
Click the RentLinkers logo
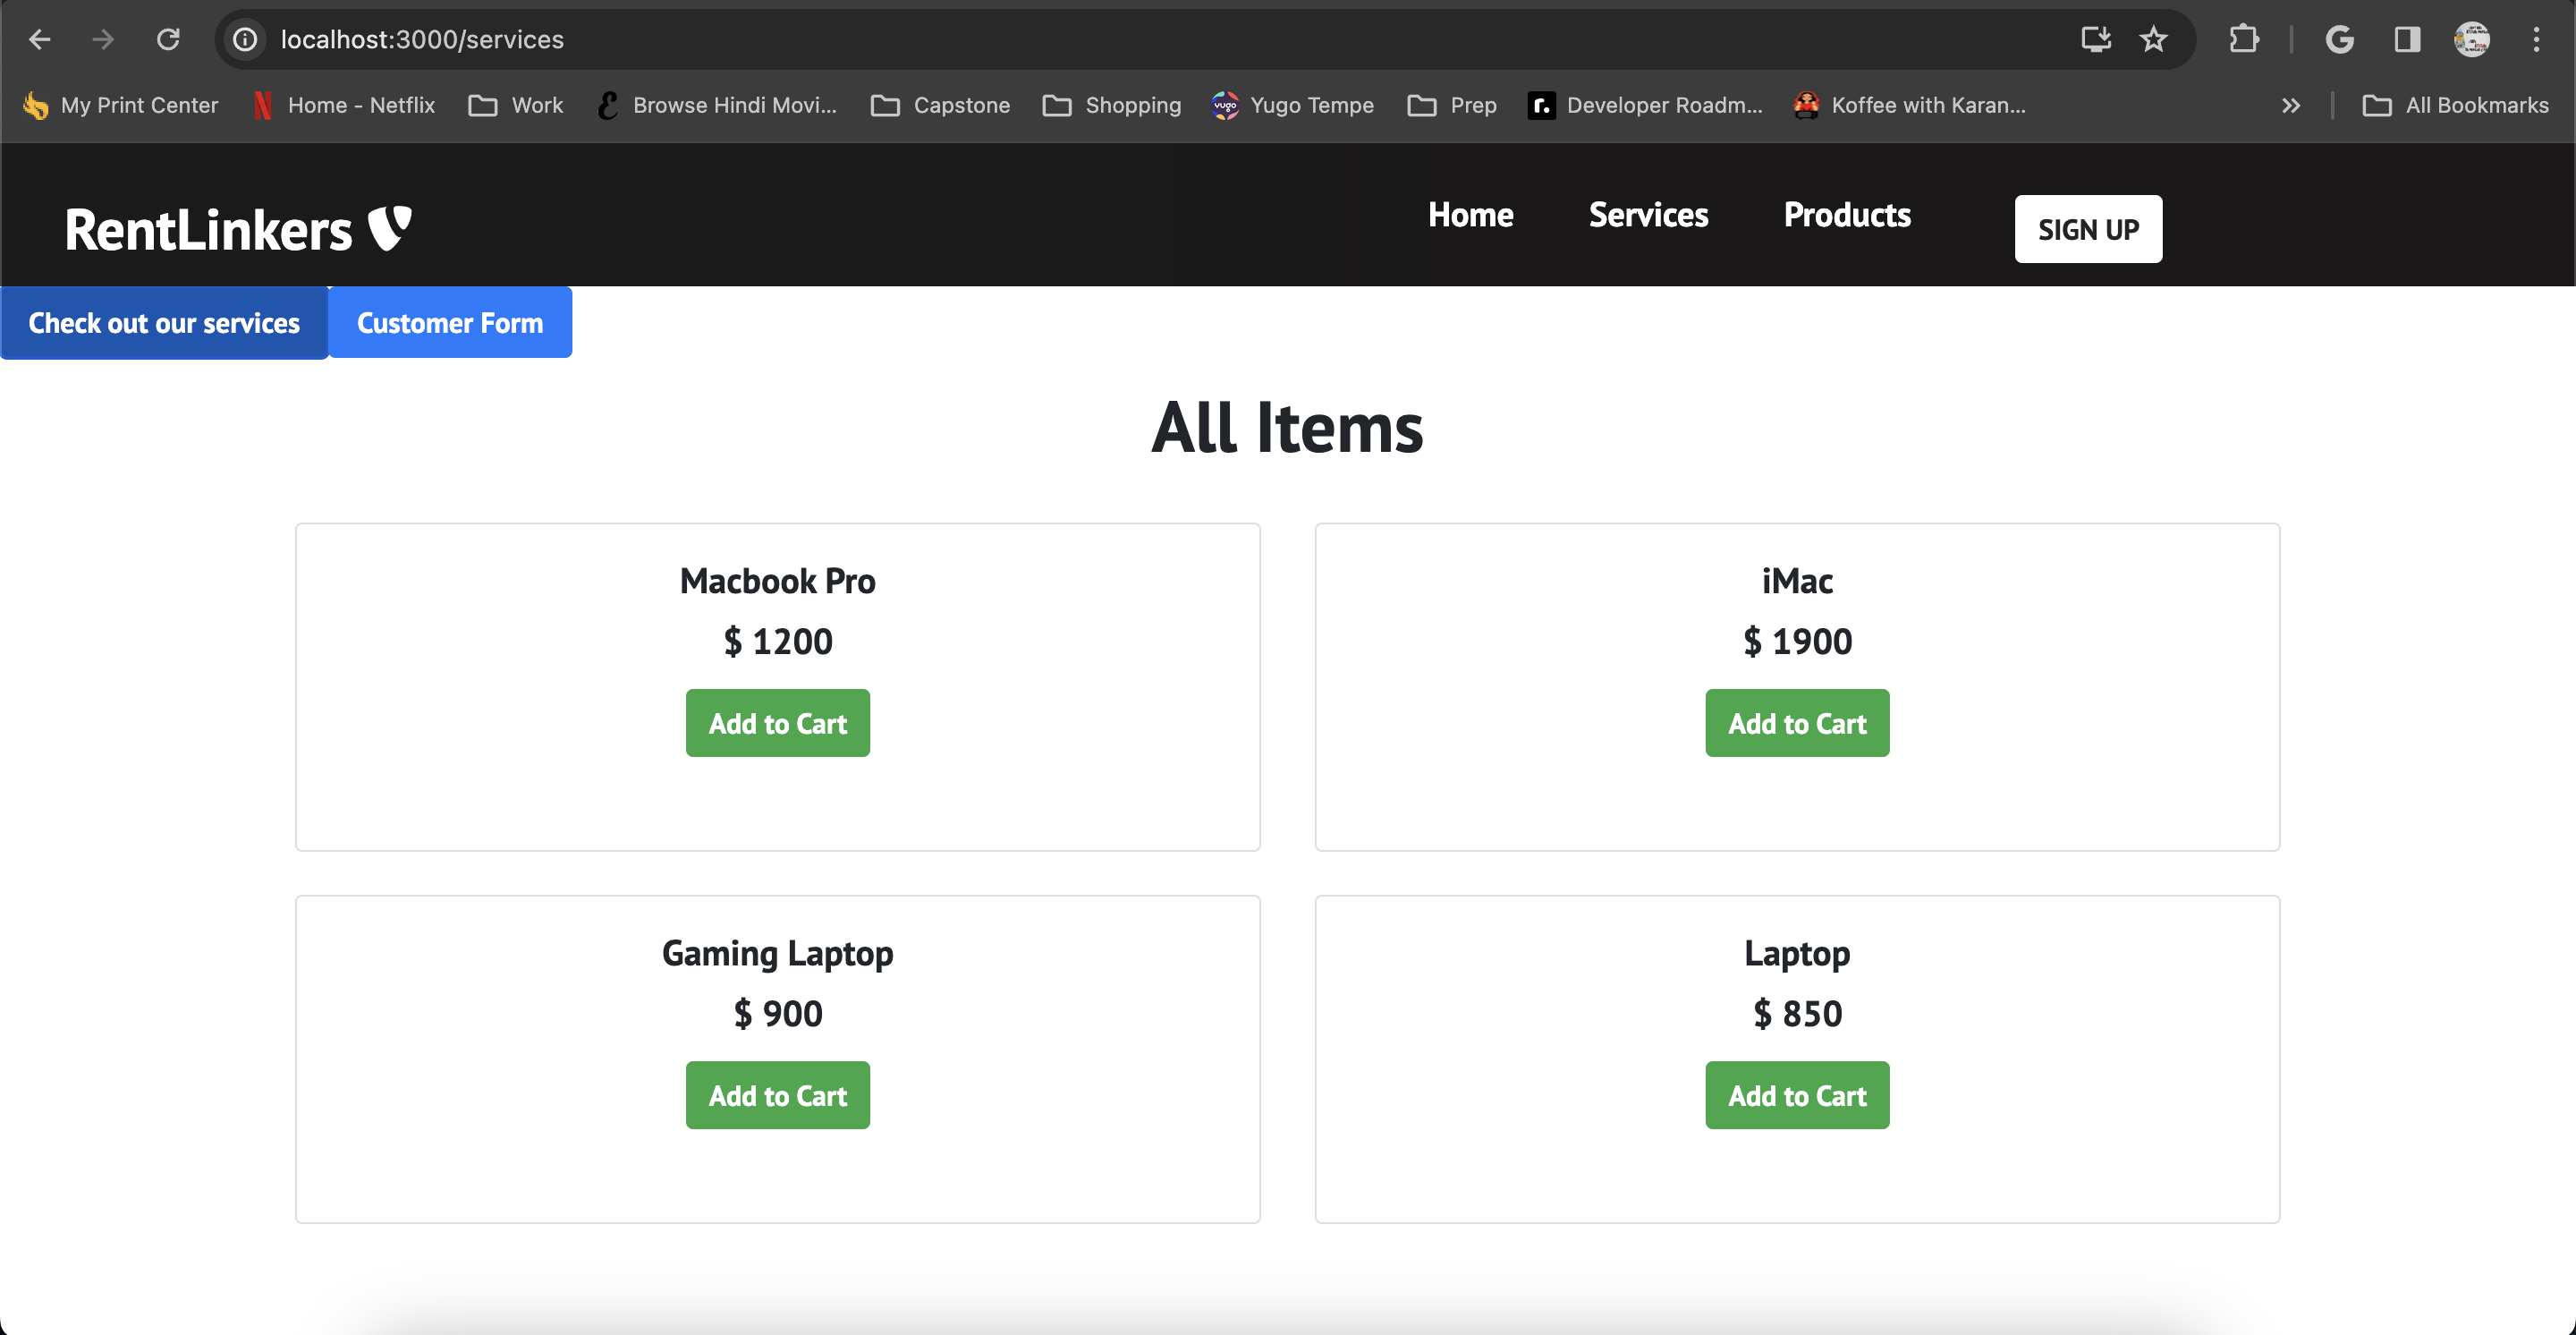[238, 229]
